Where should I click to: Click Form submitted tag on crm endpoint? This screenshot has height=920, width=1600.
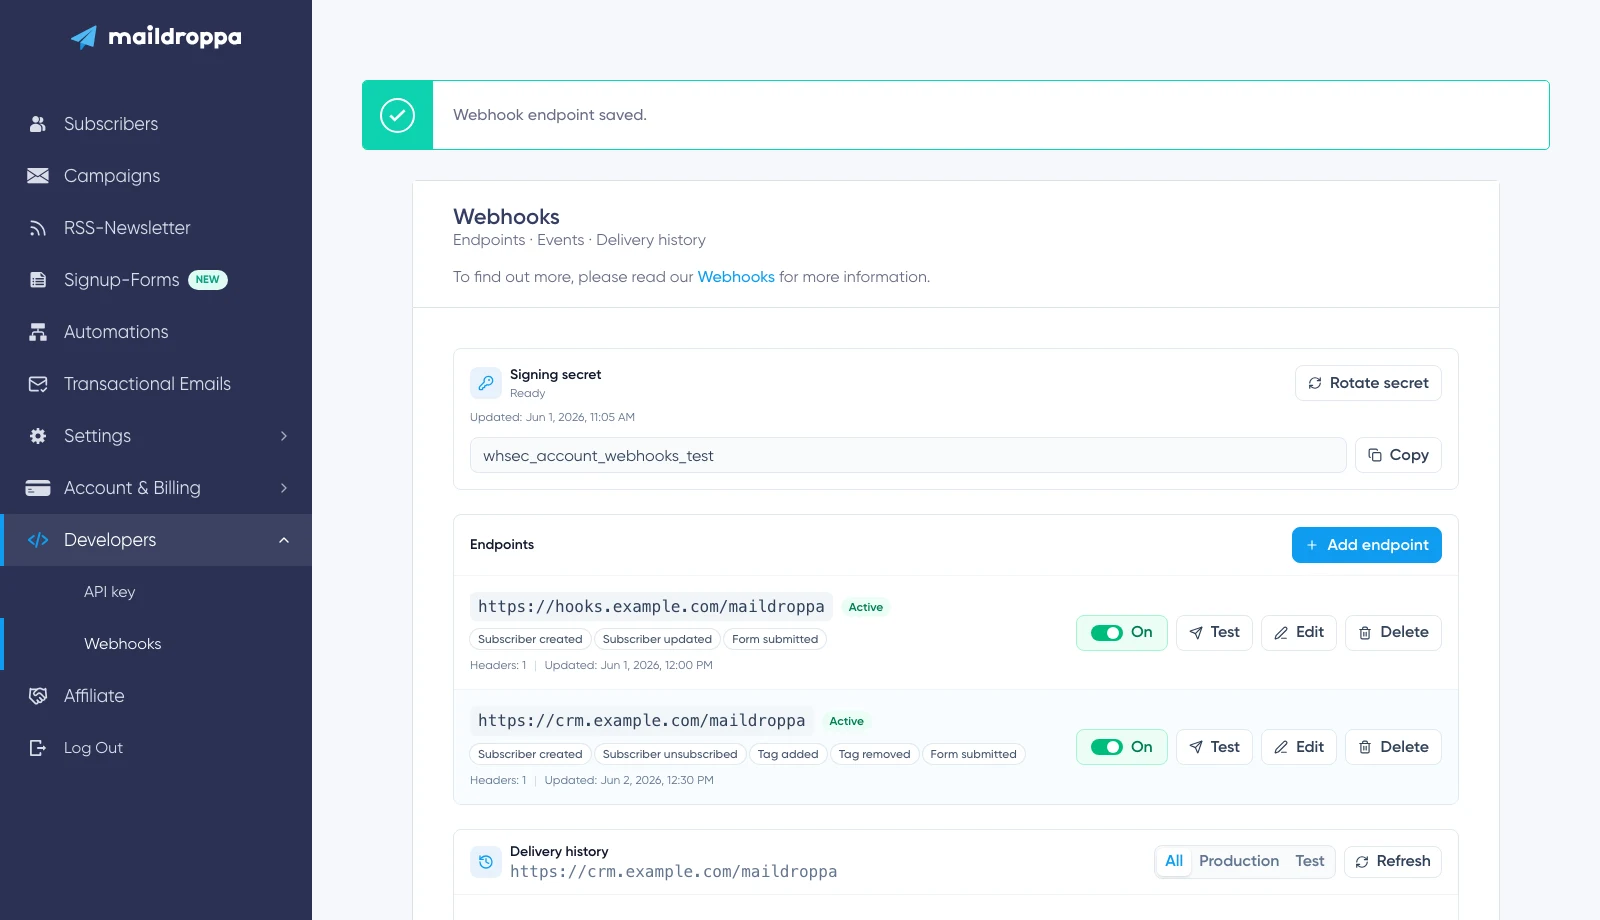(x=973, y=754)
